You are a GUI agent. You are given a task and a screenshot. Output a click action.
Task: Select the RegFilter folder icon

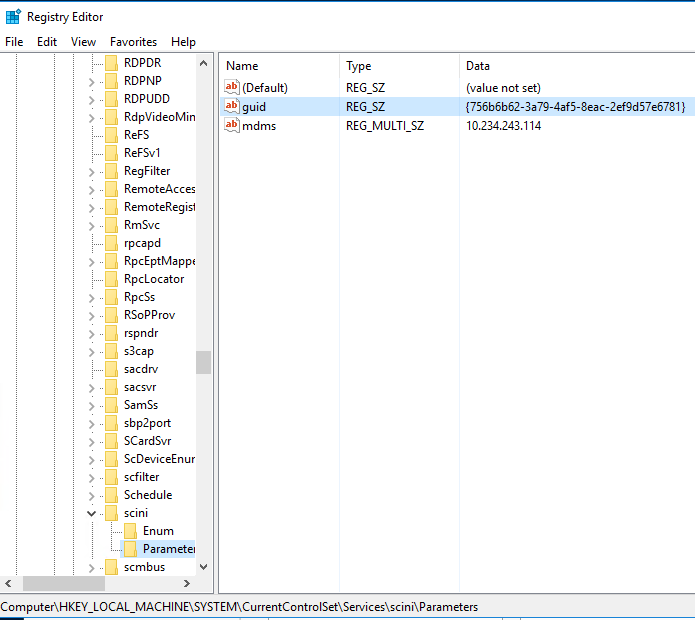[x=112, y=171]
